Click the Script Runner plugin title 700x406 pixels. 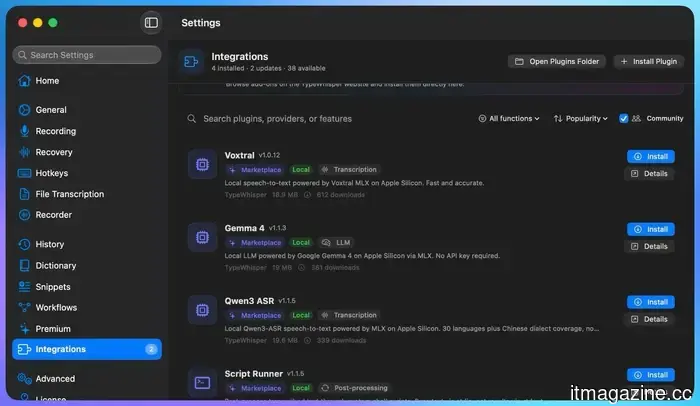tap(254, 374)
